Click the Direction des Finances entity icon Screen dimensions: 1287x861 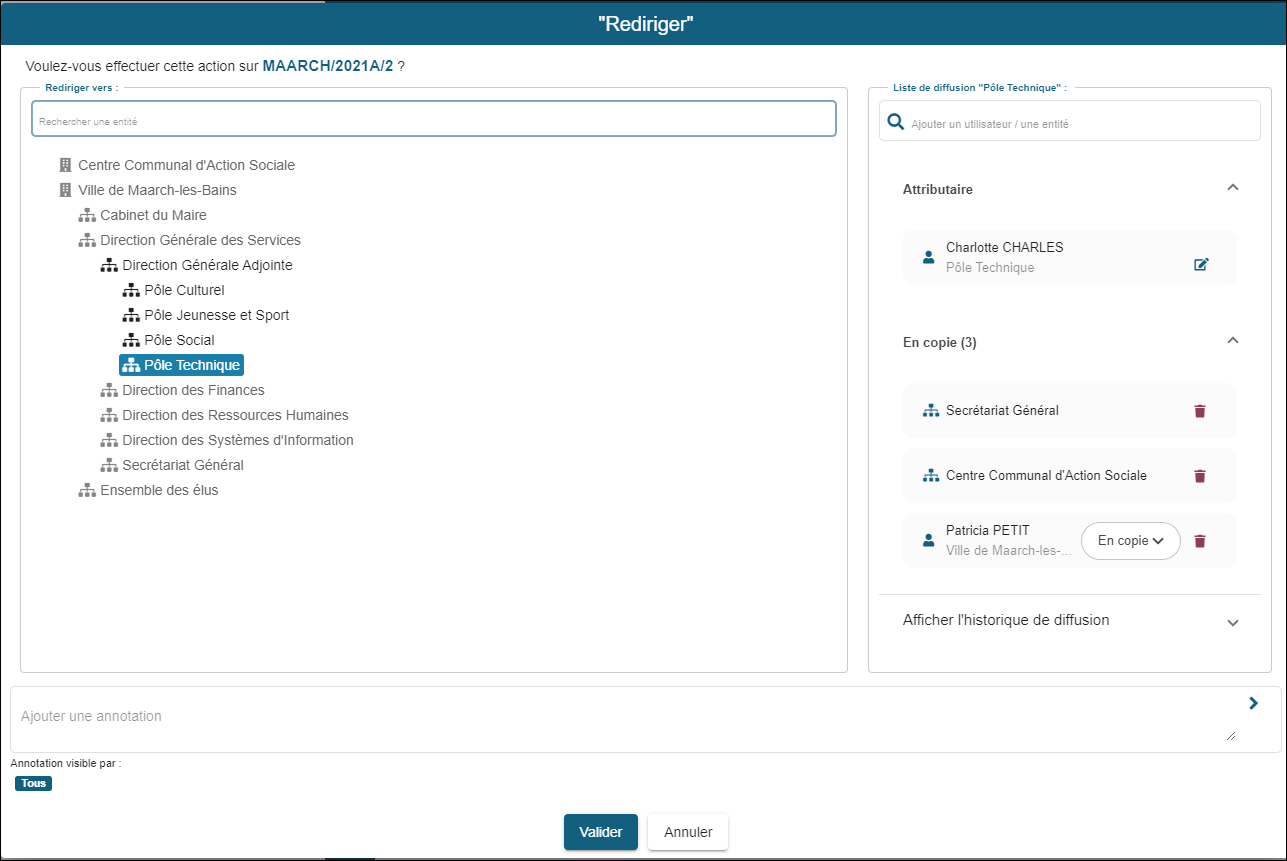pos(109,390)
